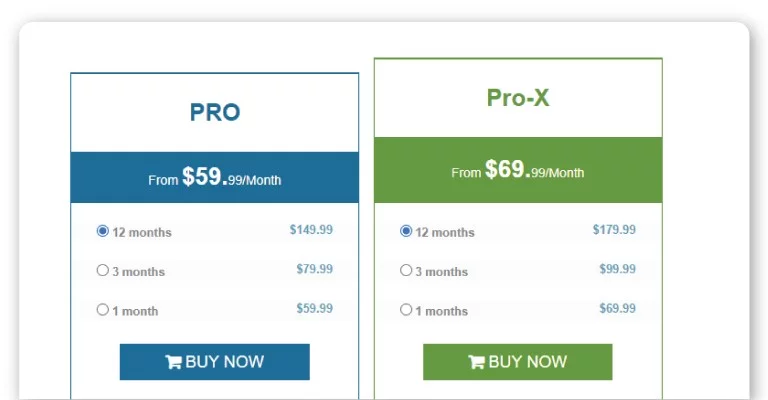Image resolution: width=768 pixels, height=400 pixels.
Task: Click the Pro-X $99.99 price
Action: [618, 269]
